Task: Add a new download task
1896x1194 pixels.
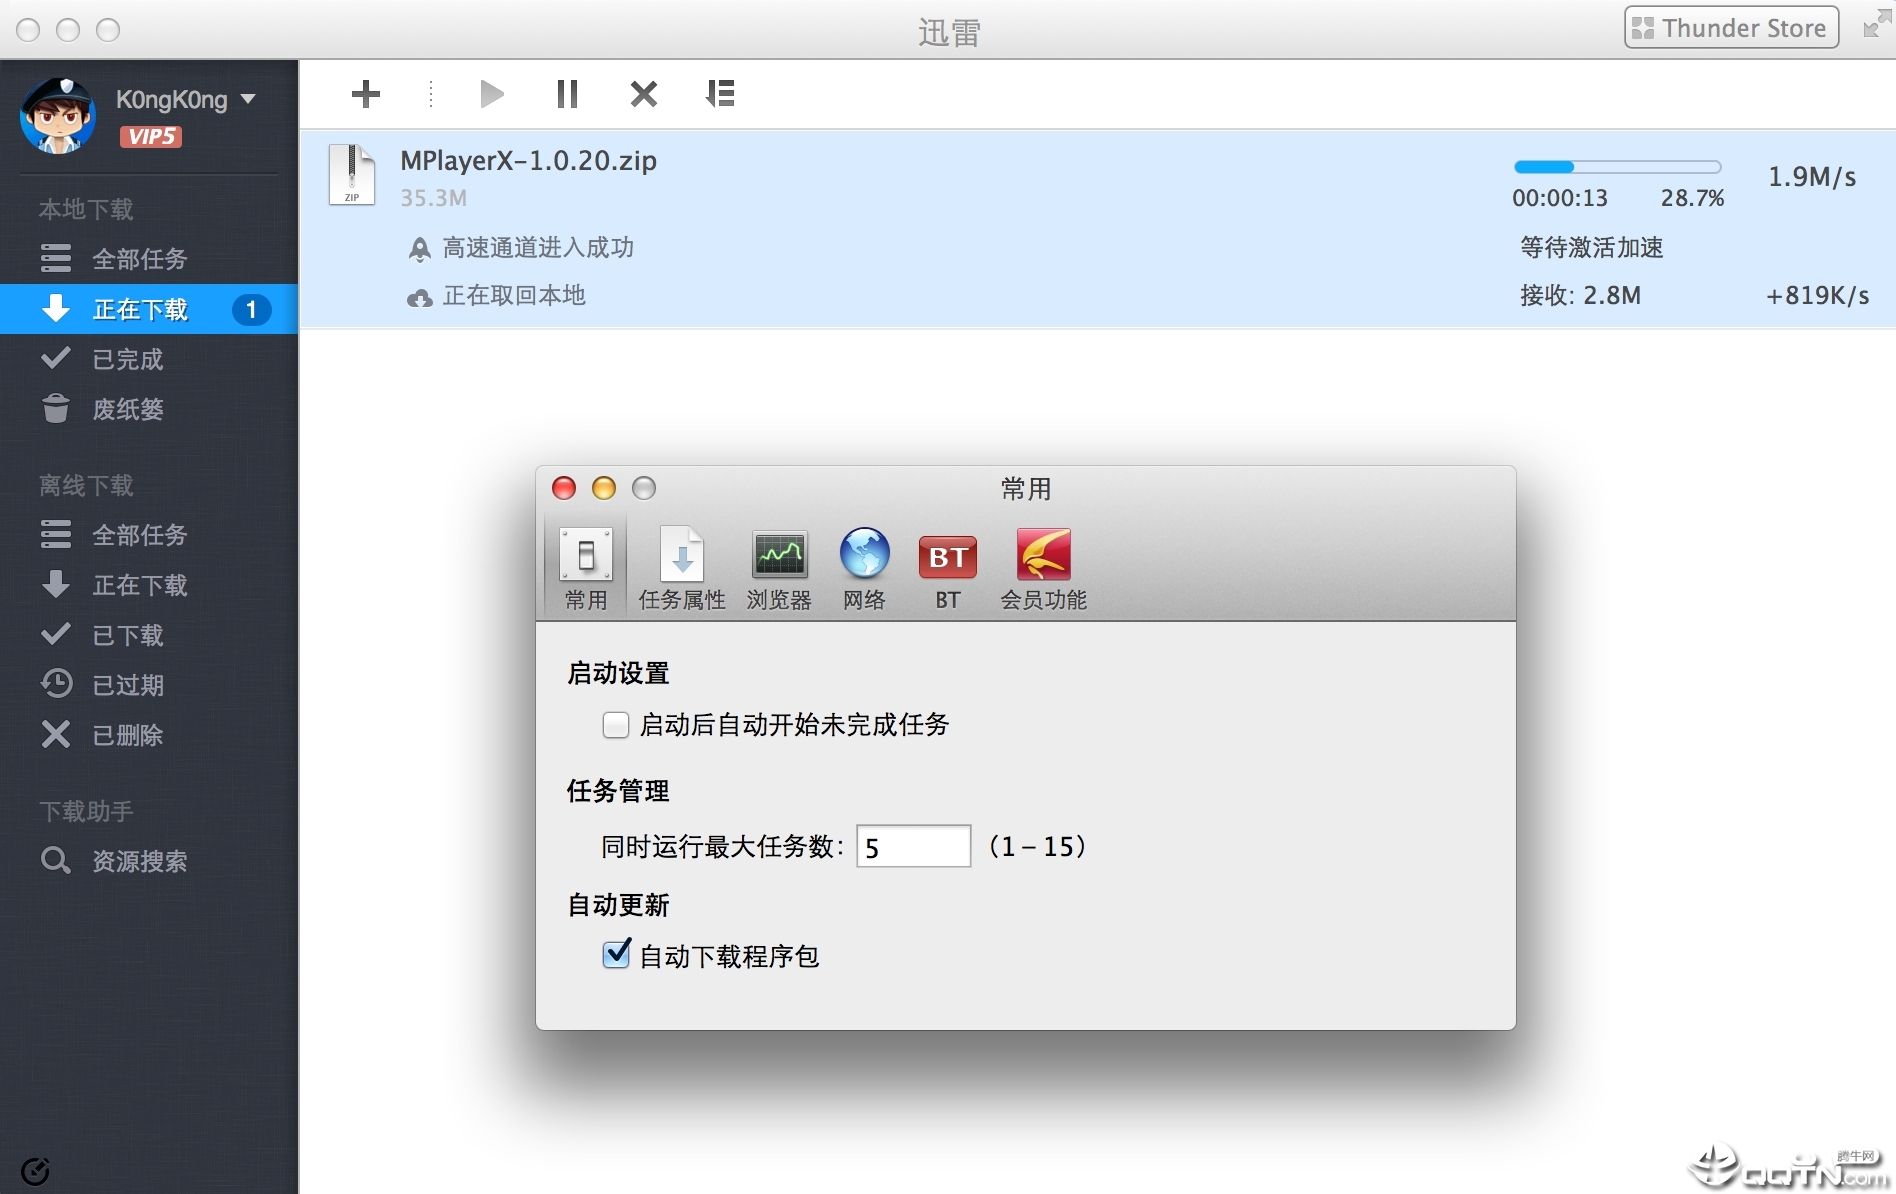Action: (x=365, y=93)
